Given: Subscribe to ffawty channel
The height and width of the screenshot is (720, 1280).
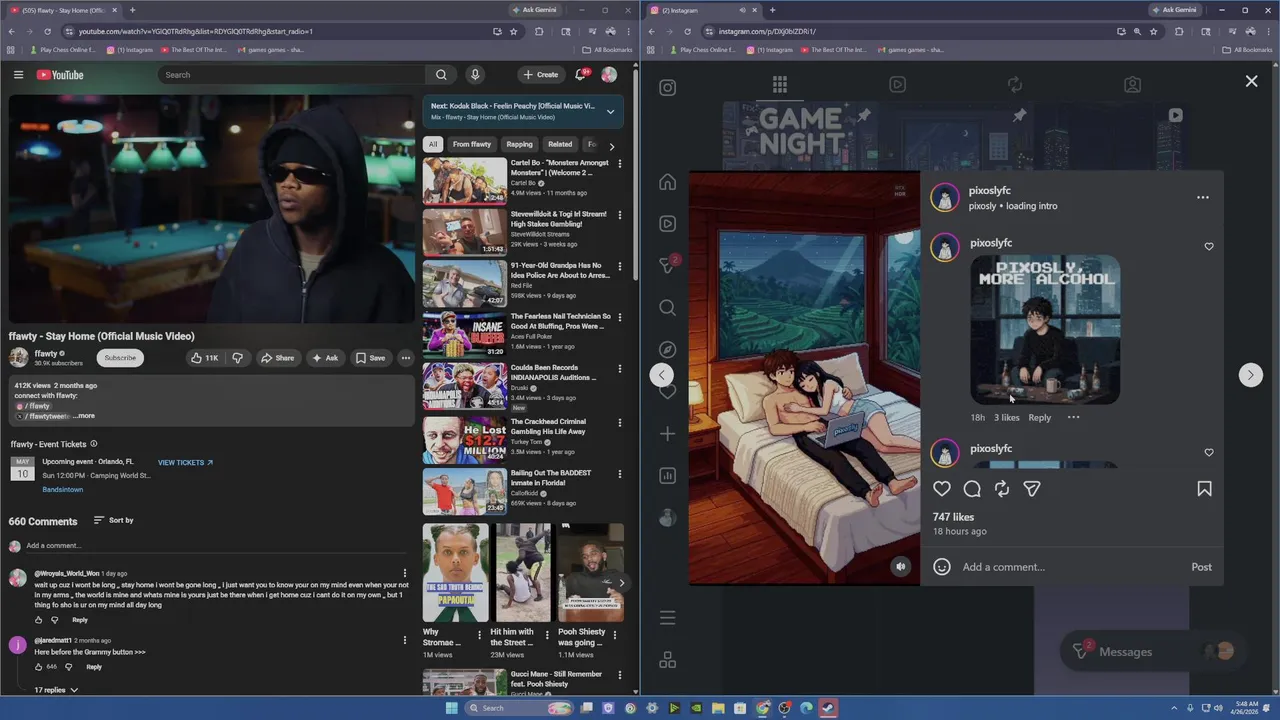Looking at the screenshot, I should [120, 358].
